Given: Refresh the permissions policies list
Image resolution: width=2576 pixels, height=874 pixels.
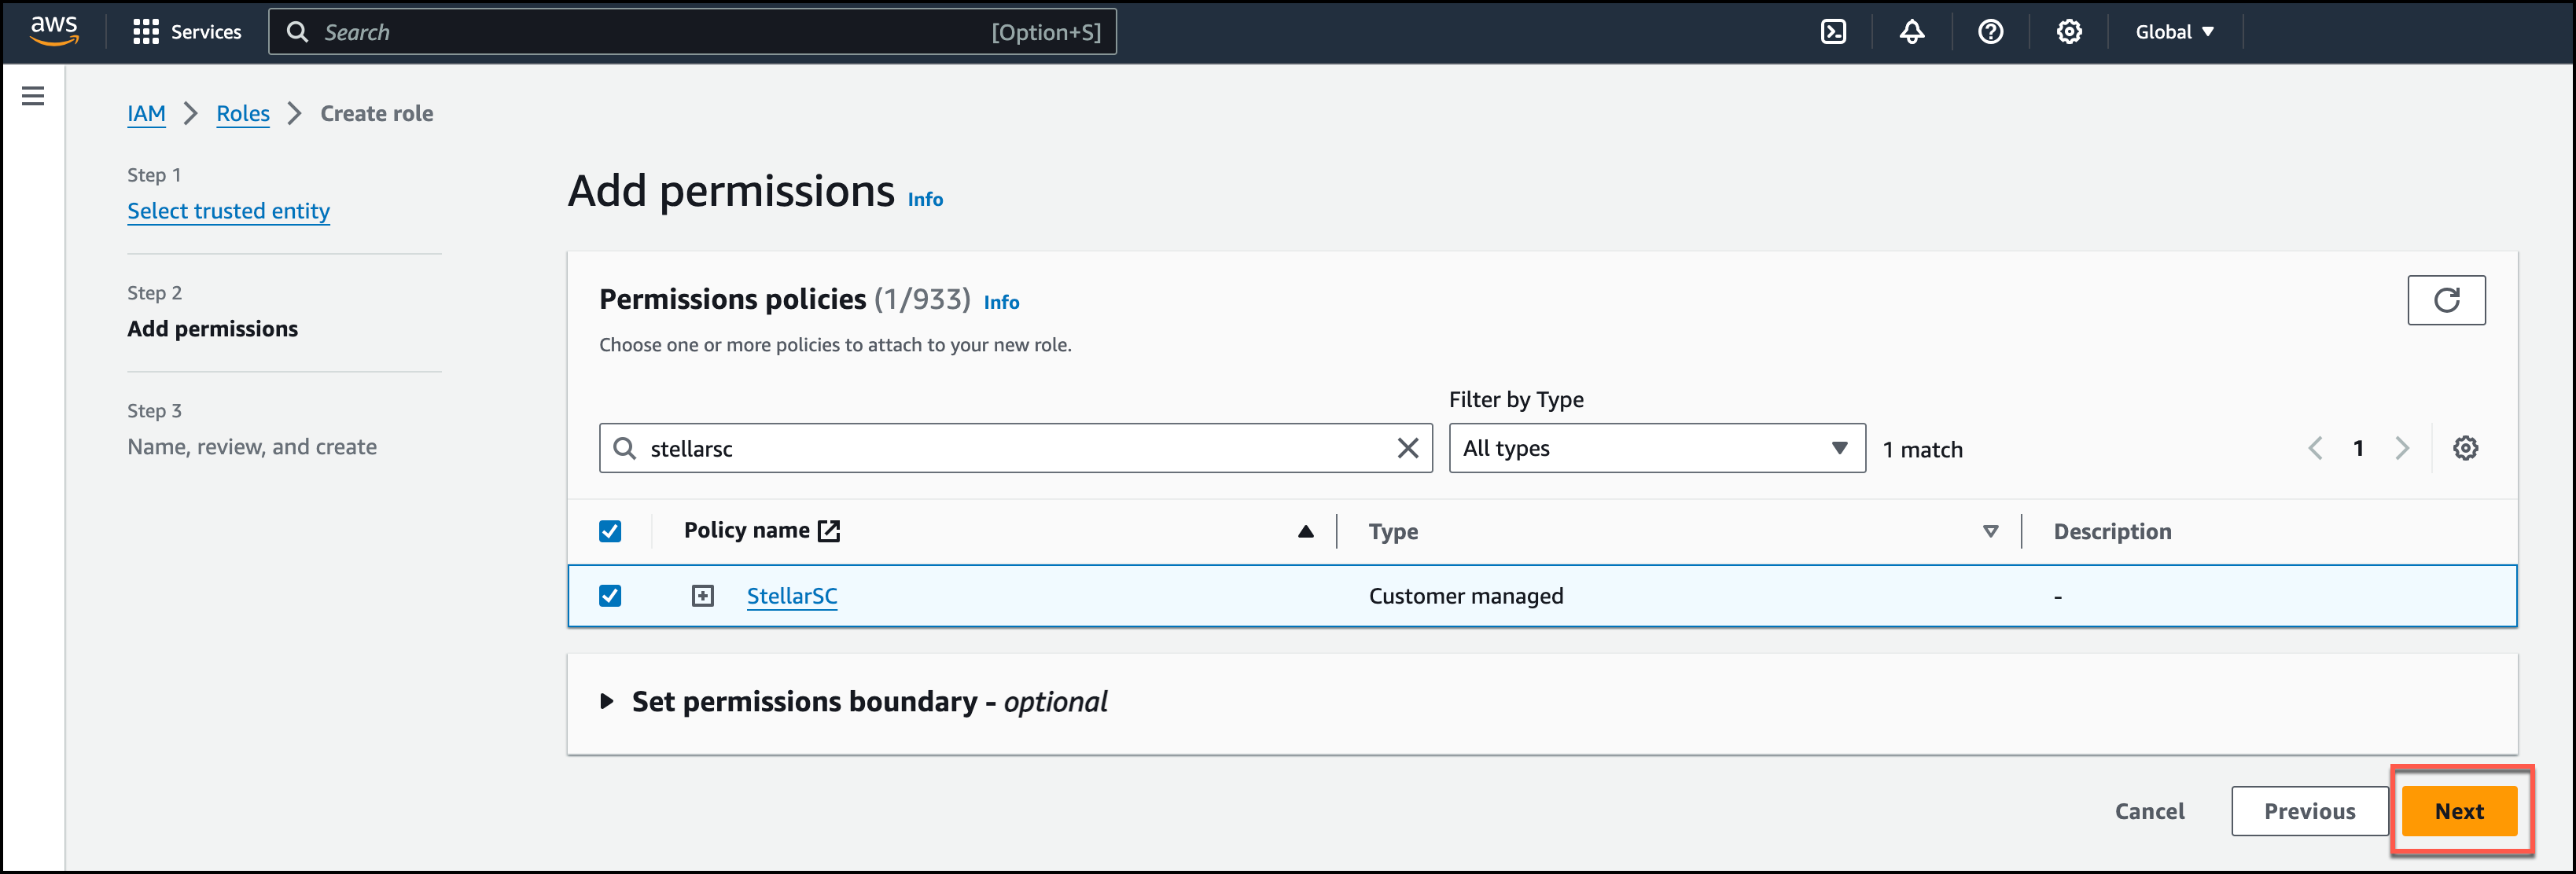Looking at the screenshot, I should 2445,300.
